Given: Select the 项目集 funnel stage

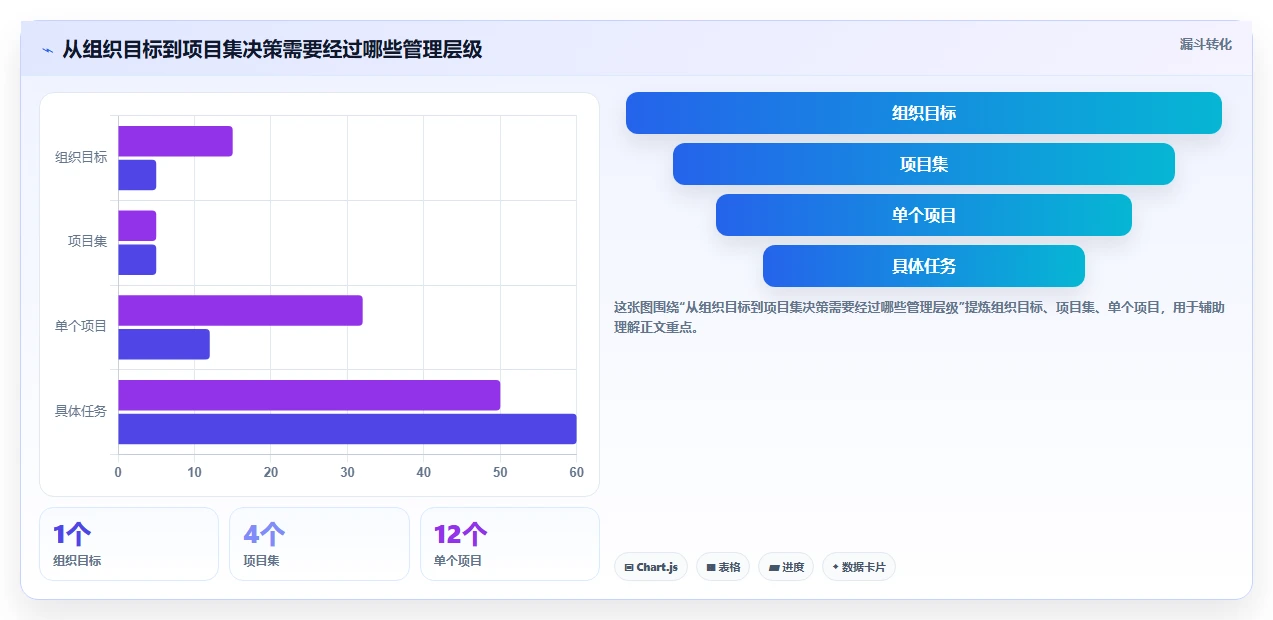Looking at the screenshot, I should coord(924,164).
